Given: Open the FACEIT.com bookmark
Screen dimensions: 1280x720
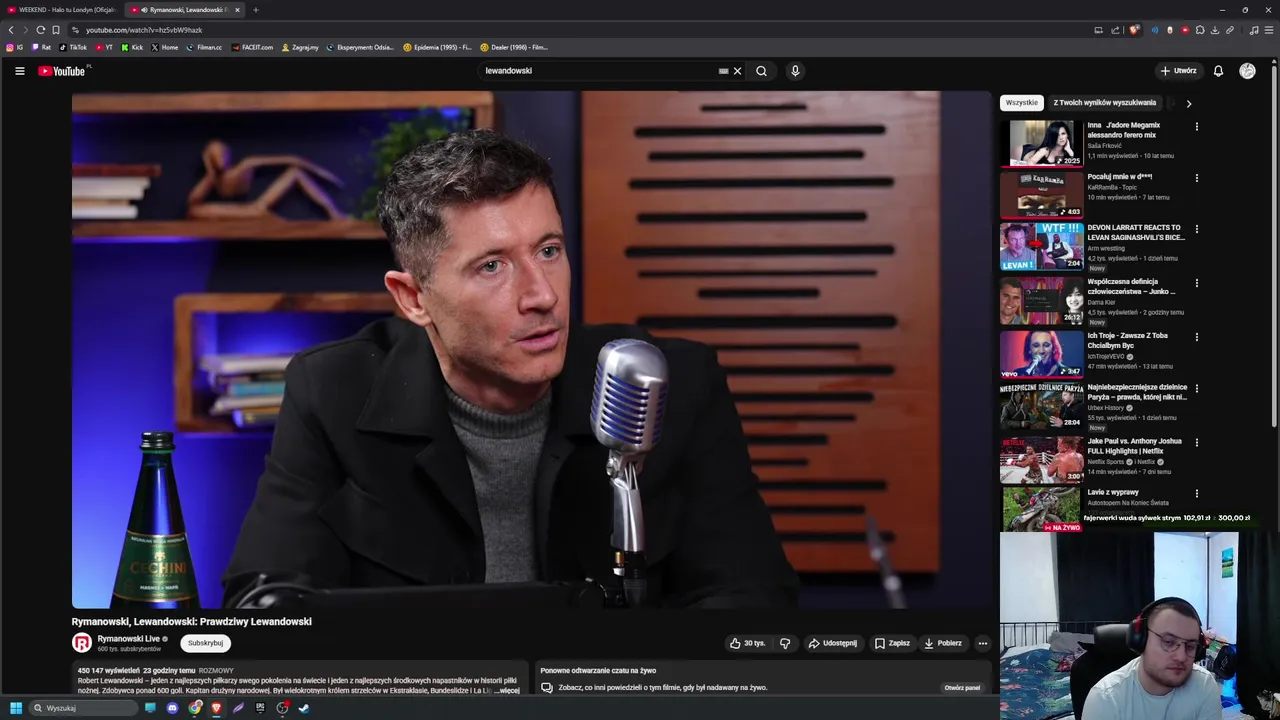Looking at the screenshot, I should pos(252,47).
